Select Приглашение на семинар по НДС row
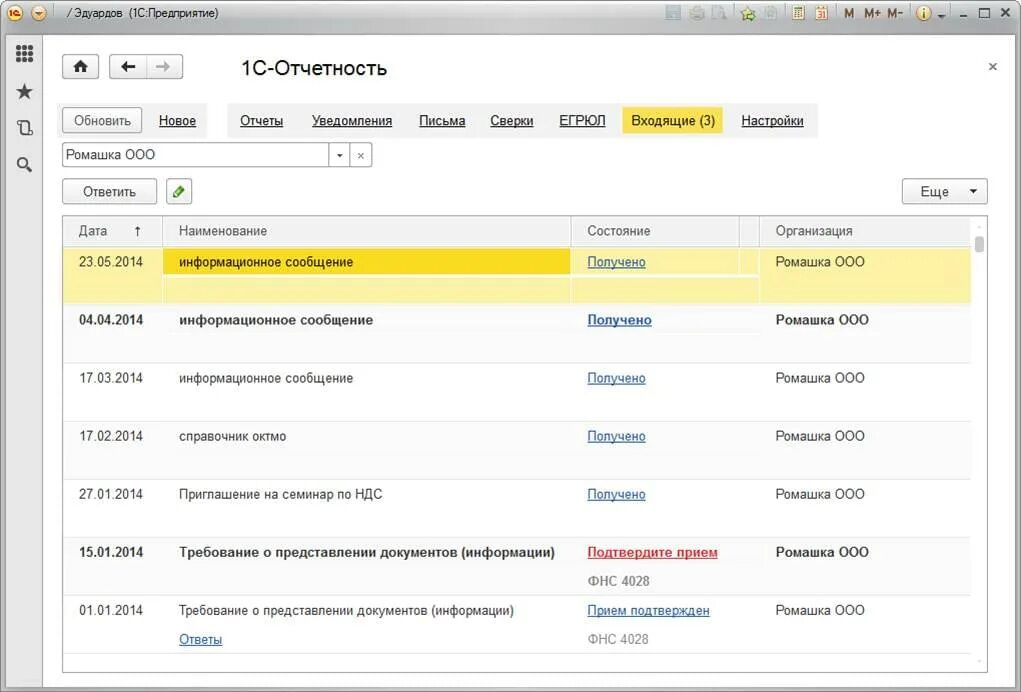 (281, 494)
